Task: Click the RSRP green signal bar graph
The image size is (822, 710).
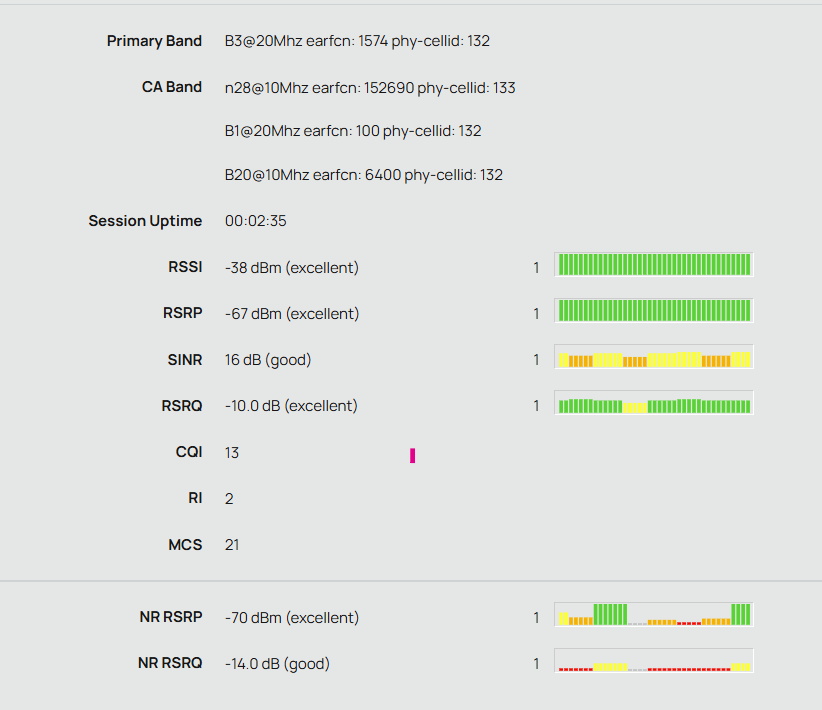Action: point(653,311)
